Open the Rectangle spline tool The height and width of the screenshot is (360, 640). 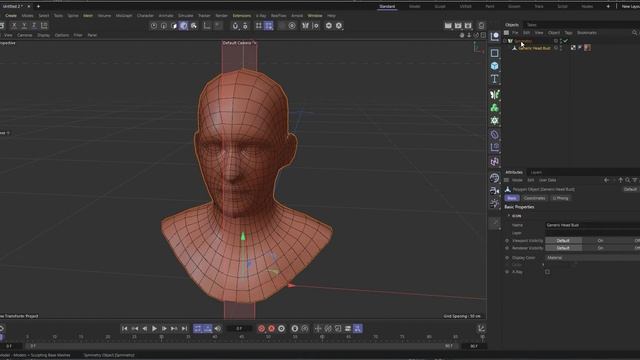(x=494, y=53)
